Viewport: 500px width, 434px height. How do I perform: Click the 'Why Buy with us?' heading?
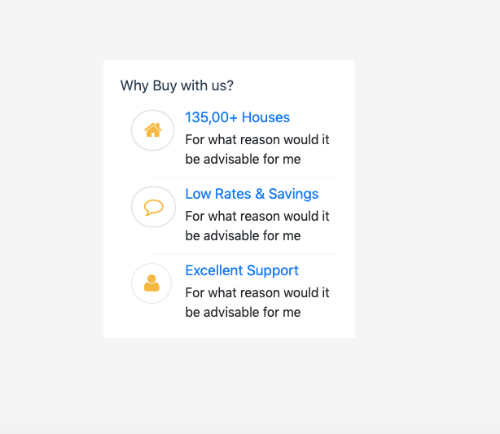tap(177, 86)
